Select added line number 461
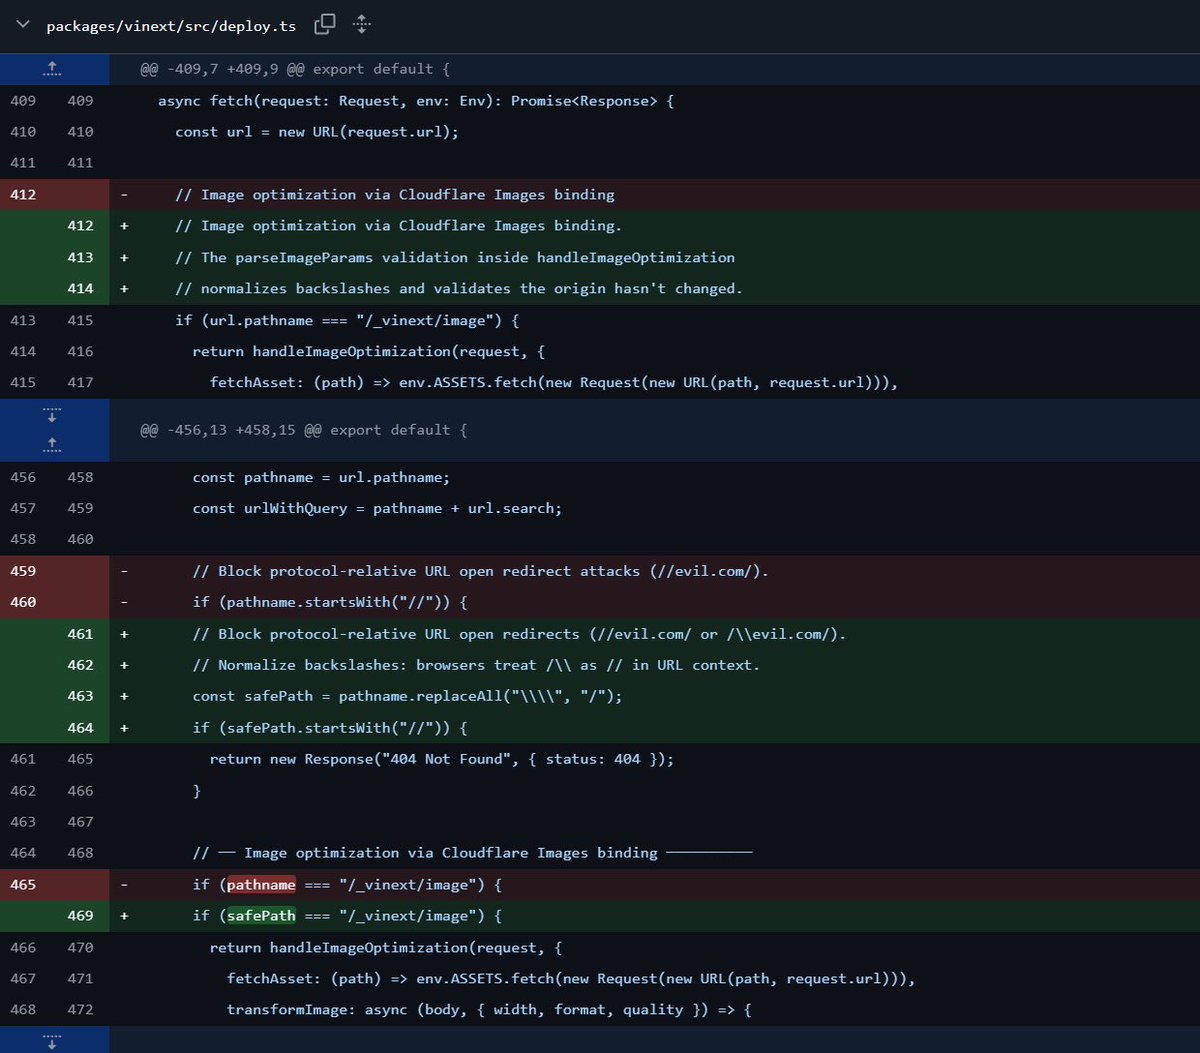This screenshot has width=1200, height=1053. pos(80,635)
